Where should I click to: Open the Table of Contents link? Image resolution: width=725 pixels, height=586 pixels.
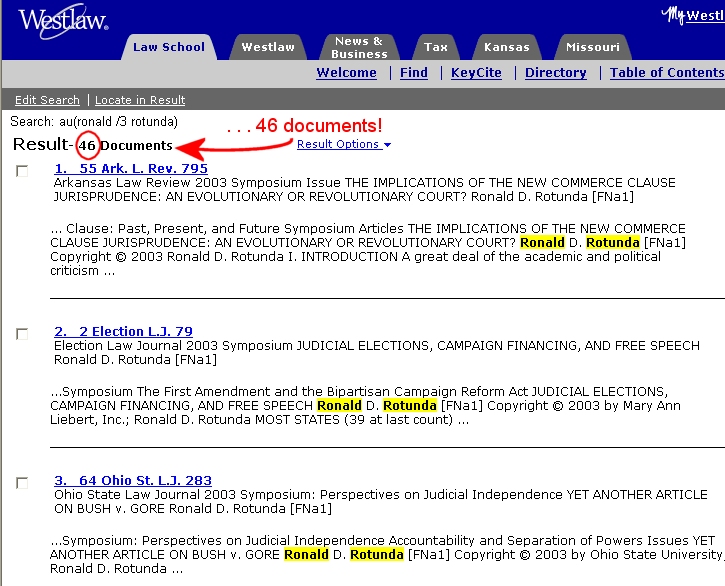[x=667, y=73]
